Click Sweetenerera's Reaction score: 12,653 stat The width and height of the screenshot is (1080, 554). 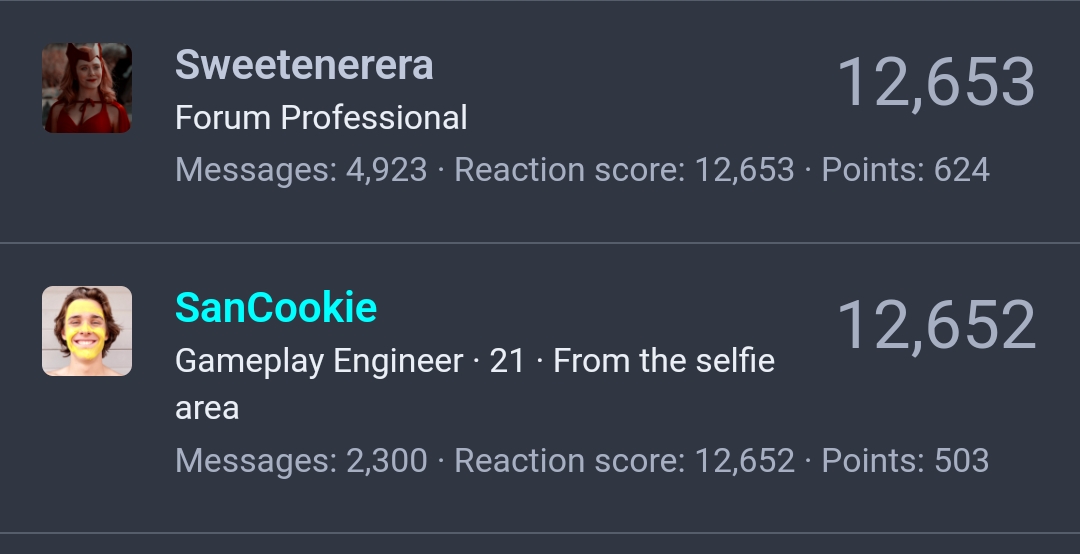pyautogui.click(x=624, y=170)
